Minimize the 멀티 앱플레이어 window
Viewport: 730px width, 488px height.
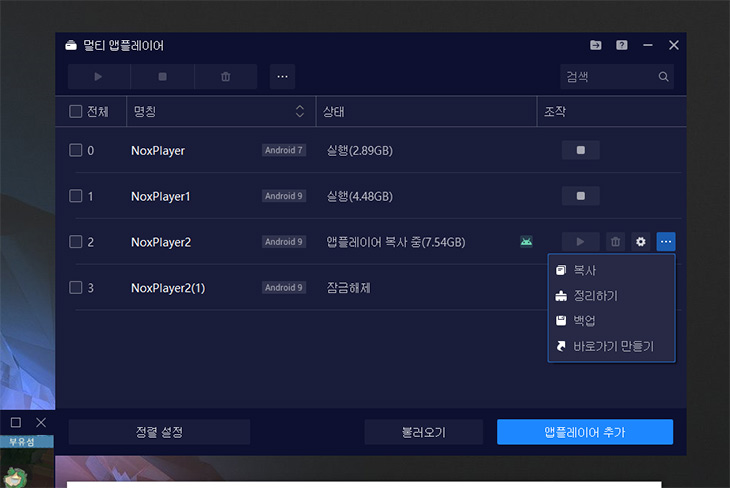648,45
